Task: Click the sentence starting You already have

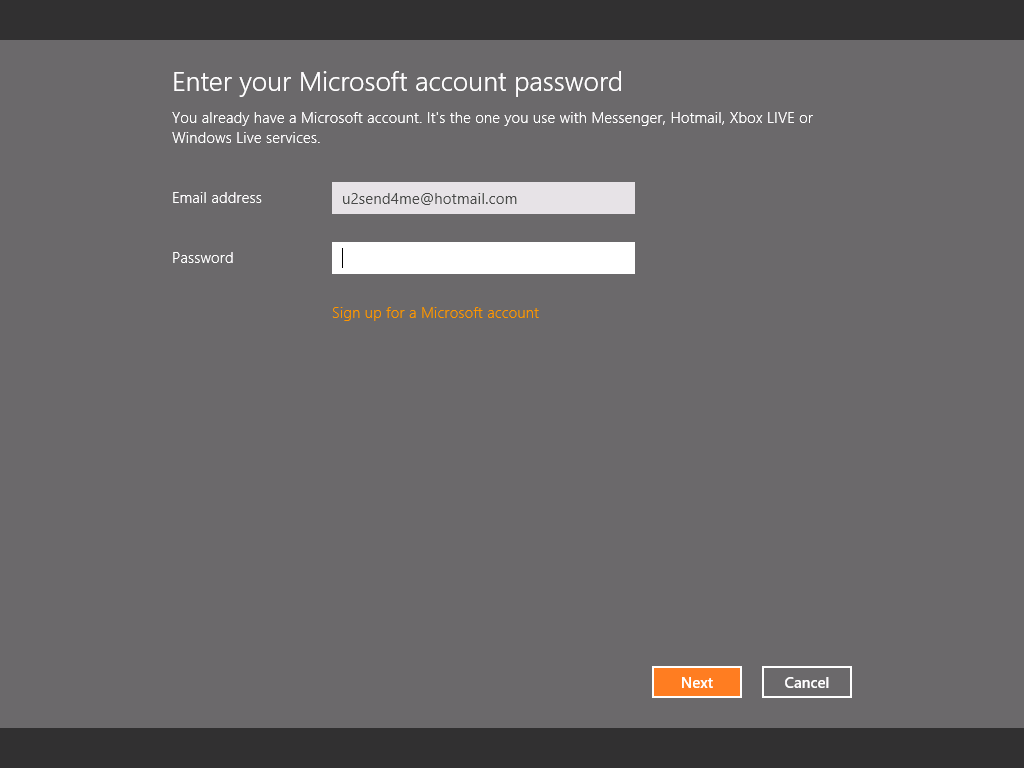Action: click(x=296, y=118)
